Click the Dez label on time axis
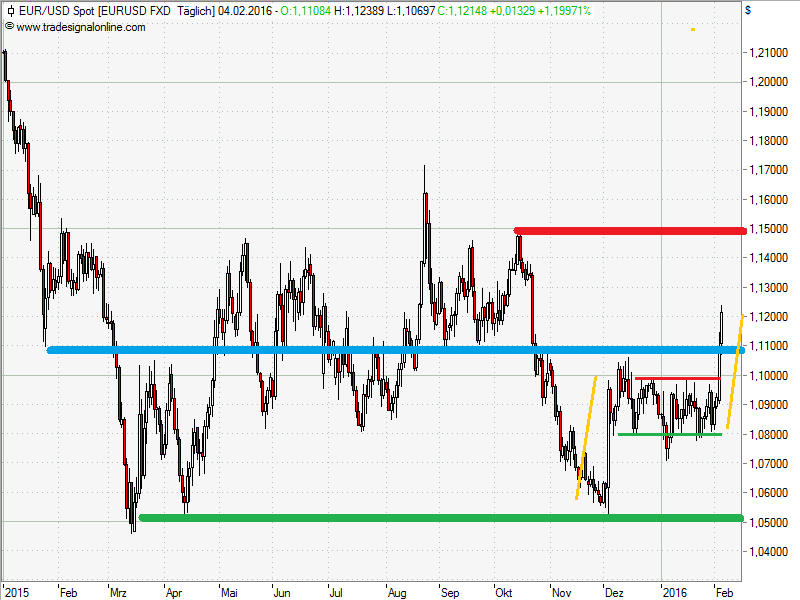 point(614,593)
